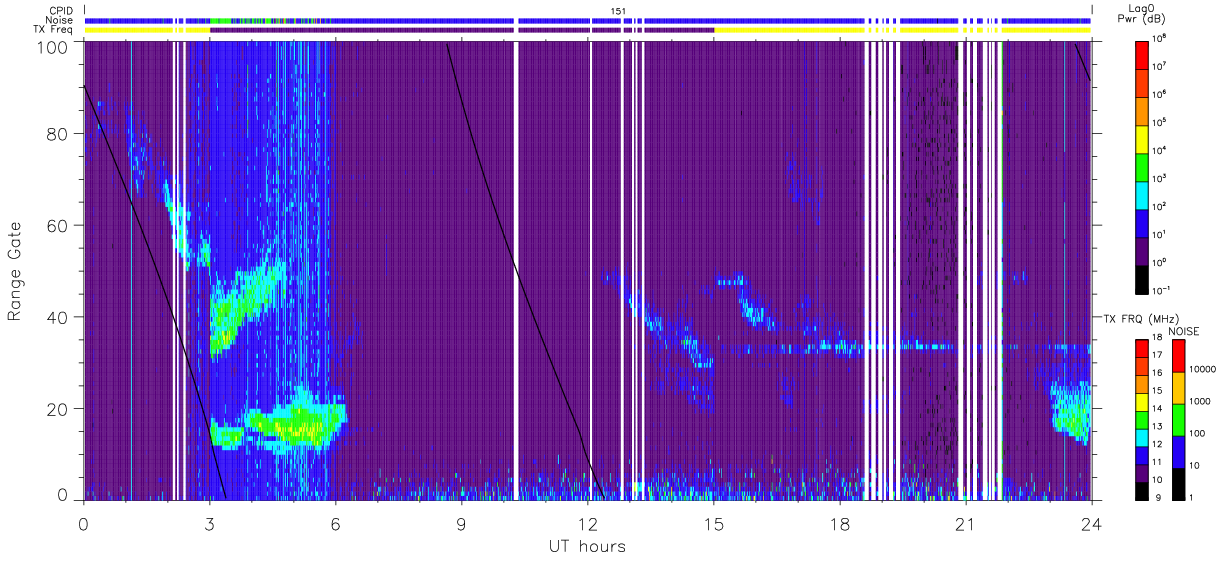Viewport: 1228px width, 567px height.
Task: Click the CPID value 151
Action: click(617, 10)
